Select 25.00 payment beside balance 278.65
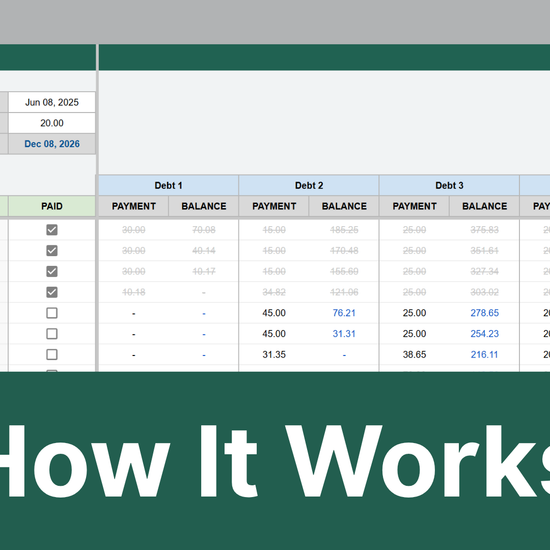This screenshot has height=550, width=550. point(414,313)
